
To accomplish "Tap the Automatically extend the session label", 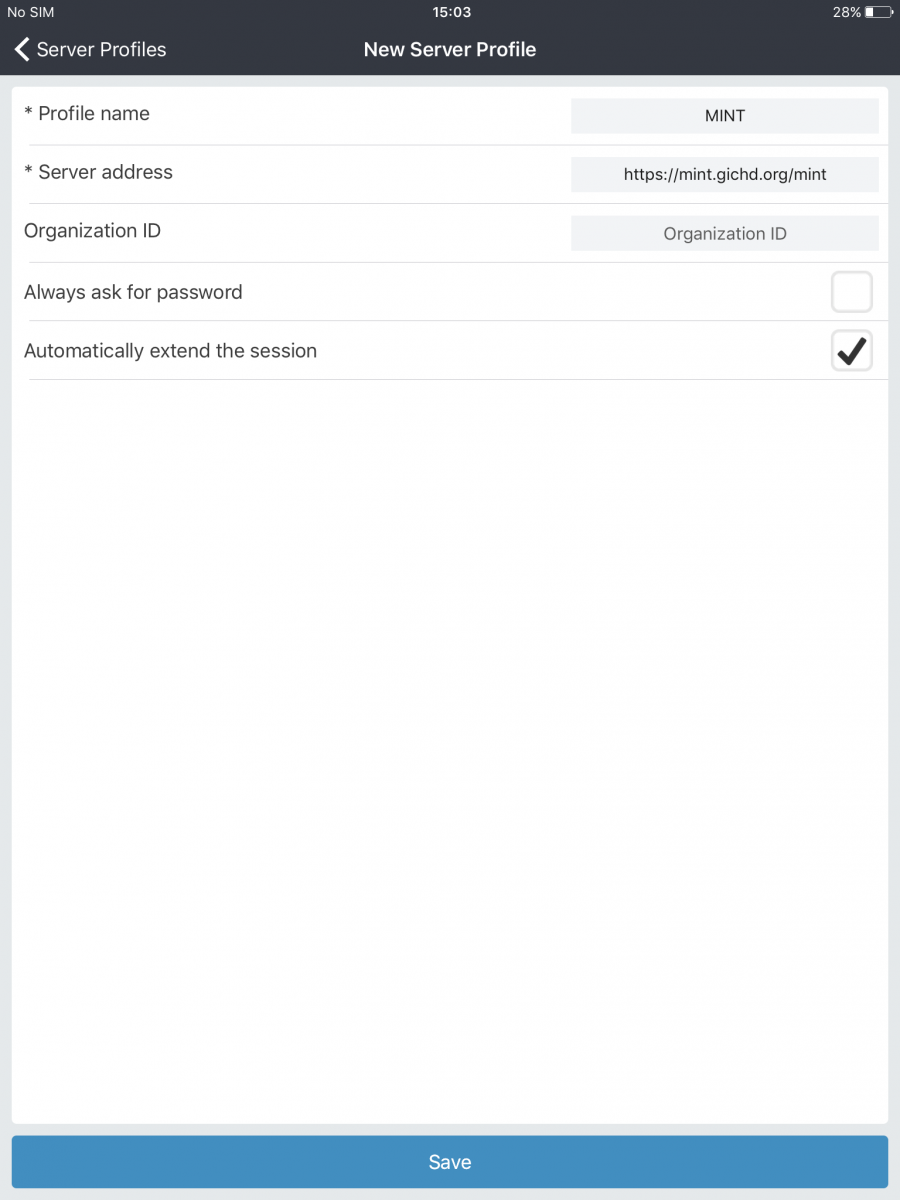I will tap(170, 351).
